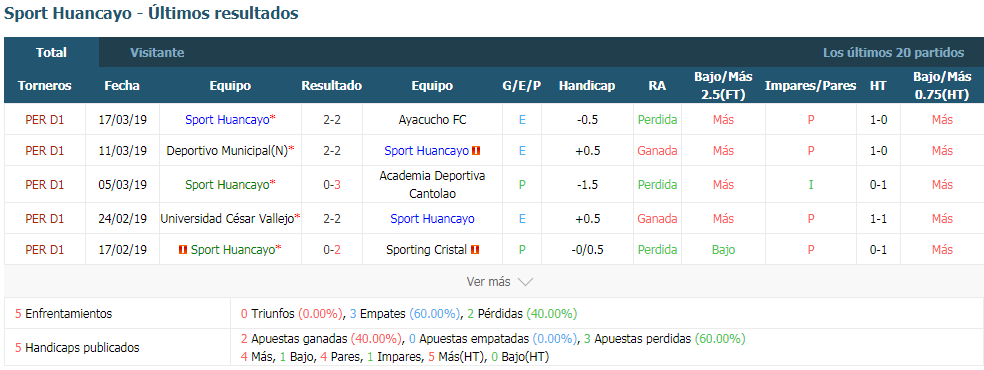Viewport: 984px width, 370px height.
Task: Click Sporting Cristal team link
Action: pos(426,250)
